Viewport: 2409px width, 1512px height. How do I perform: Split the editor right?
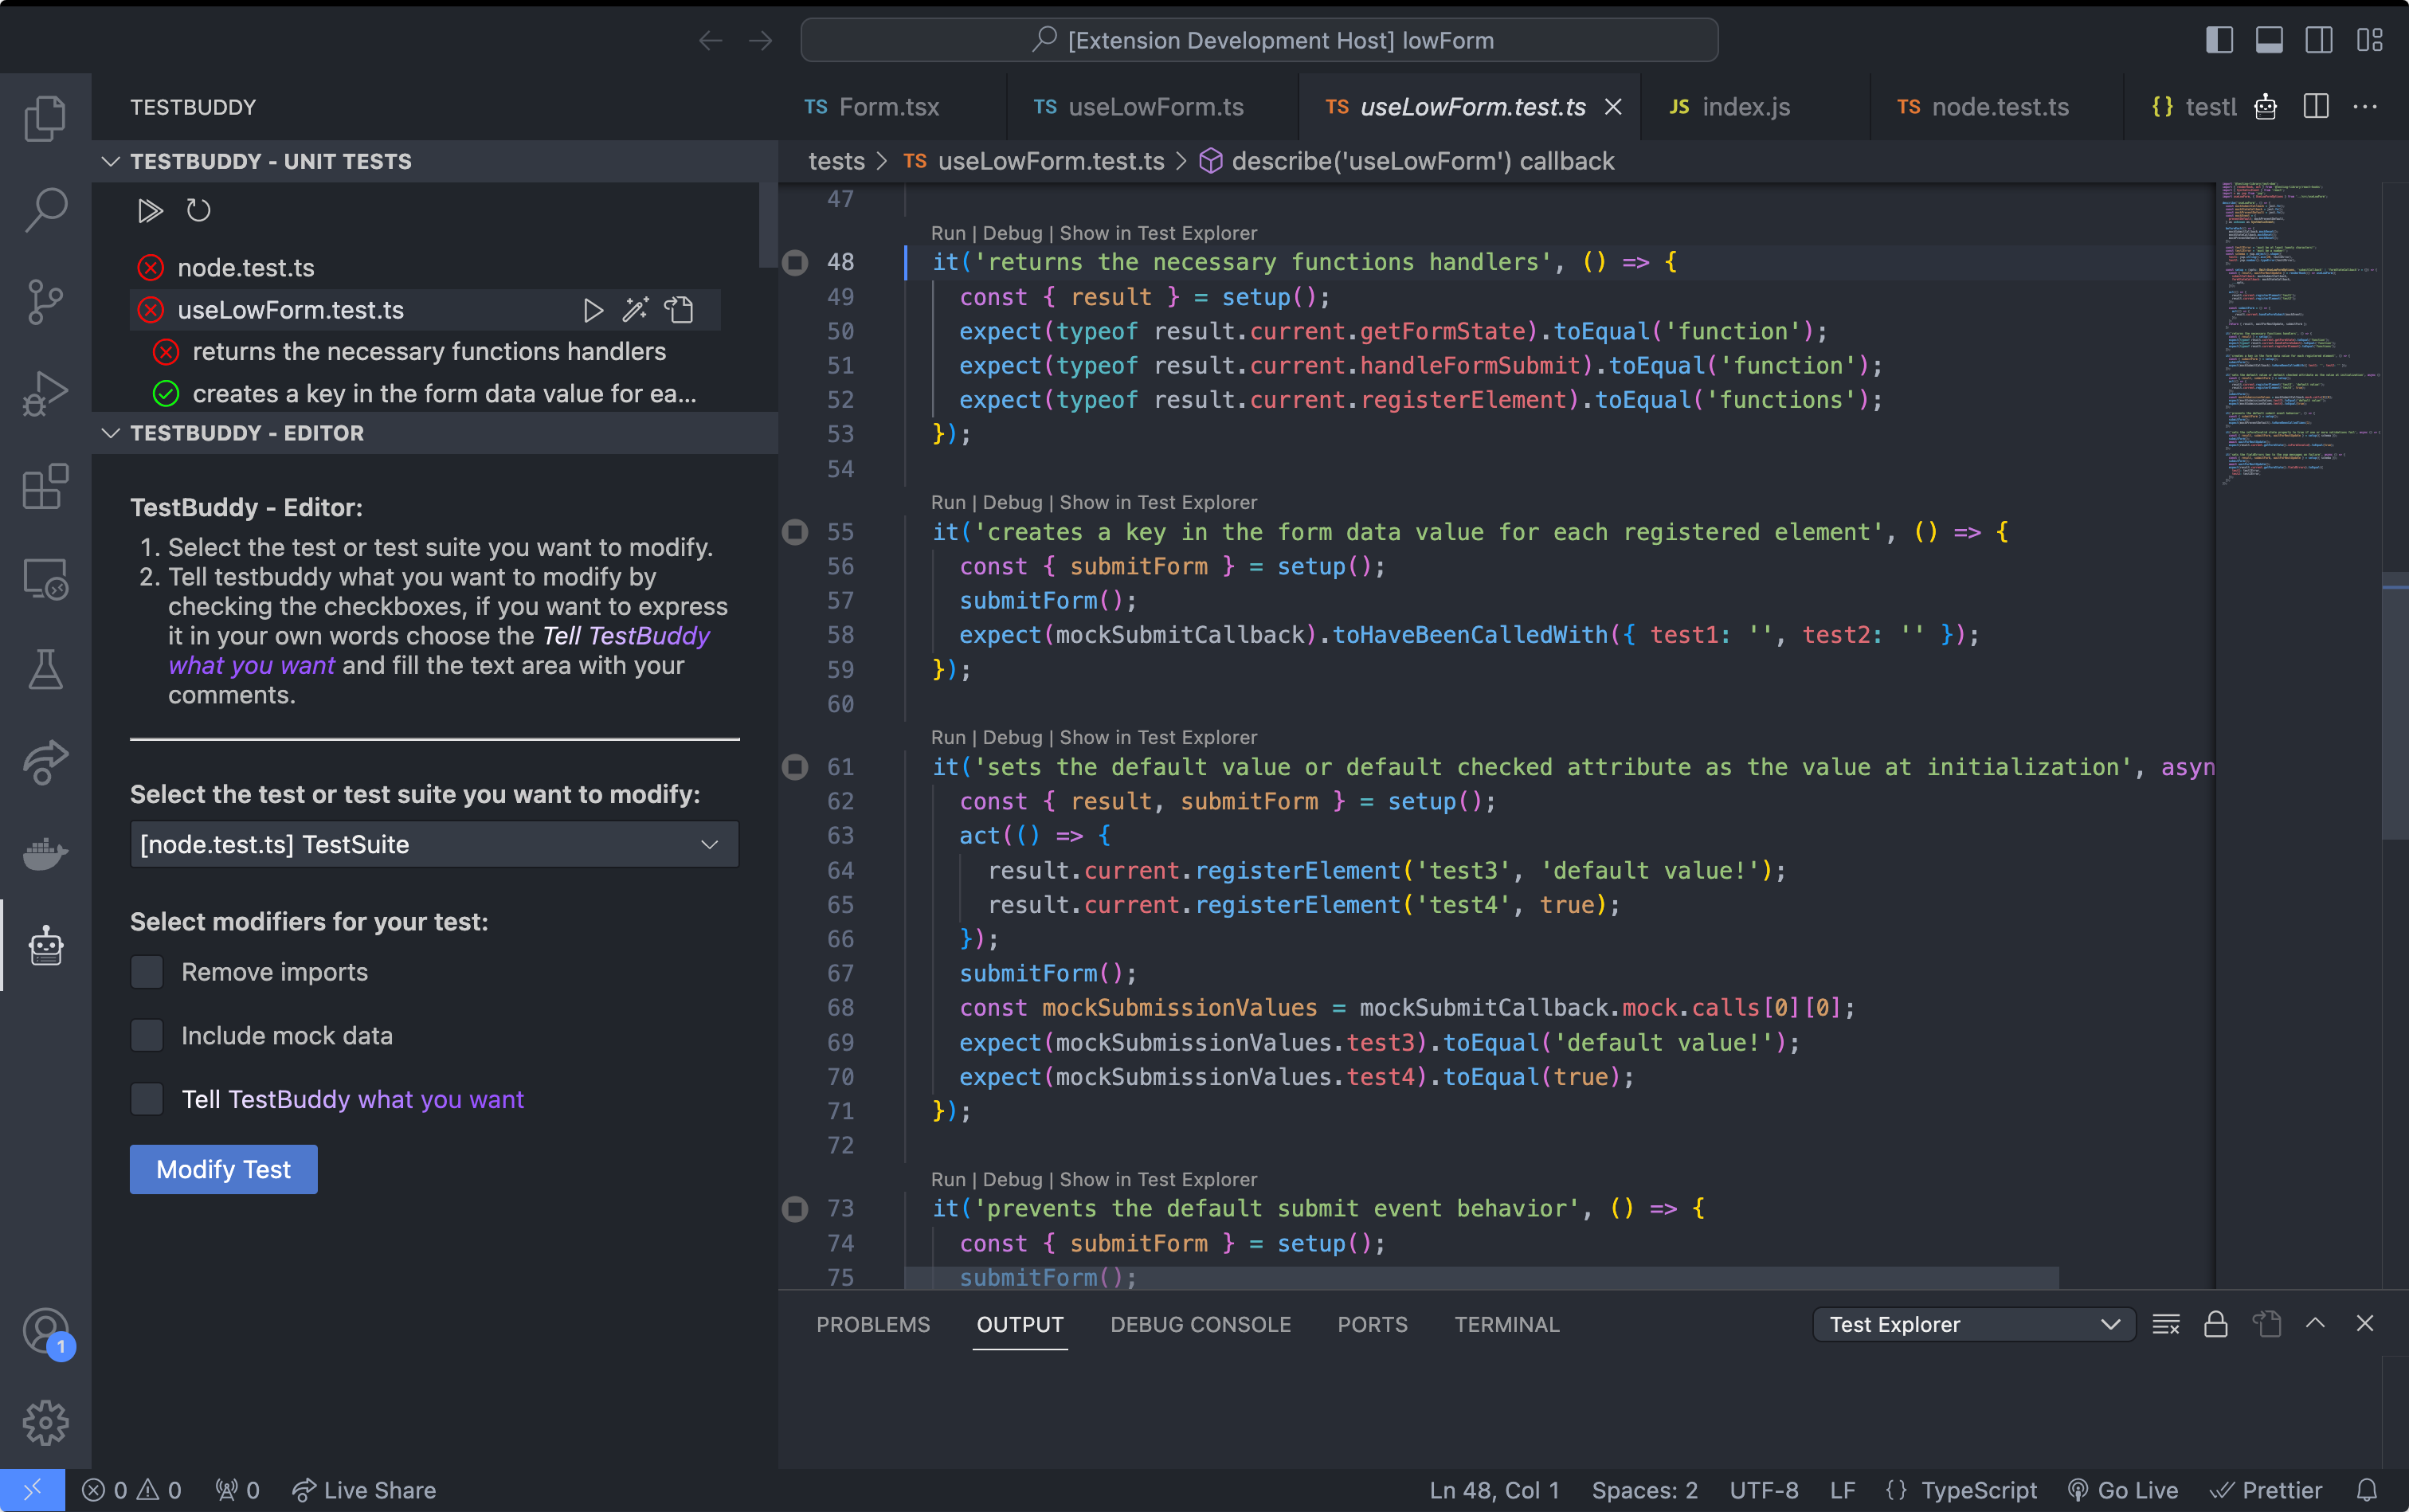2316,107
